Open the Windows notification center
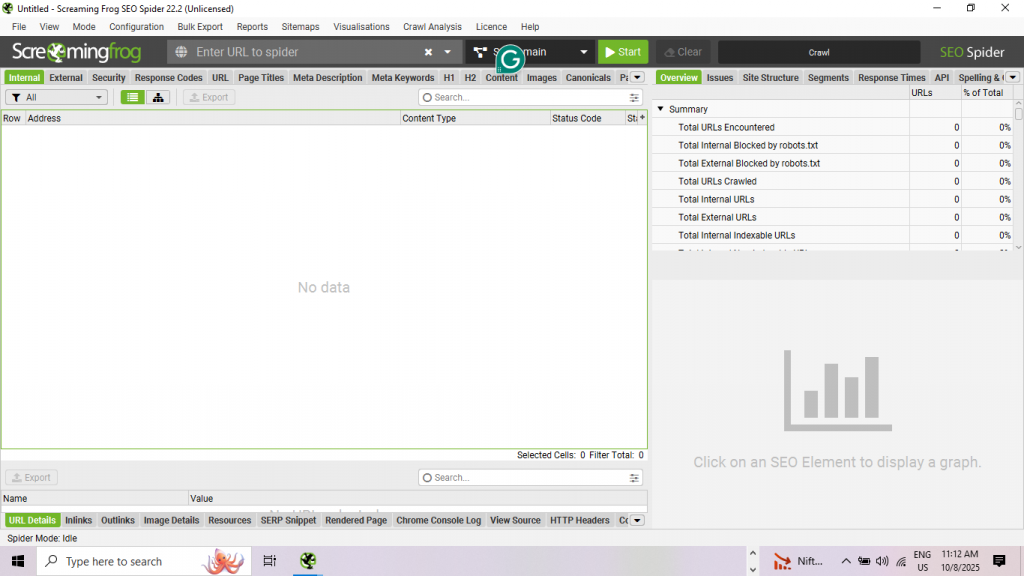This screenshot has width=1024, height=576. pyautogui.click(x=998, y=561)
